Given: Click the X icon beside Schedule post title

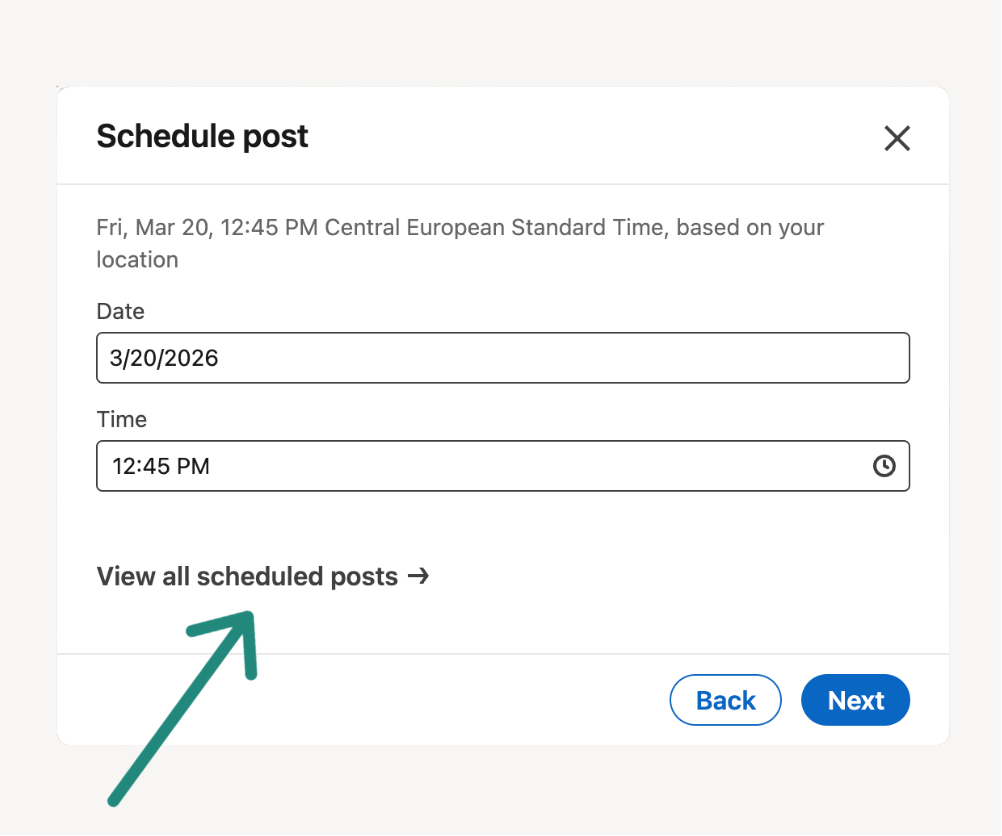Looking at the screenshot, I should (897, 138).
